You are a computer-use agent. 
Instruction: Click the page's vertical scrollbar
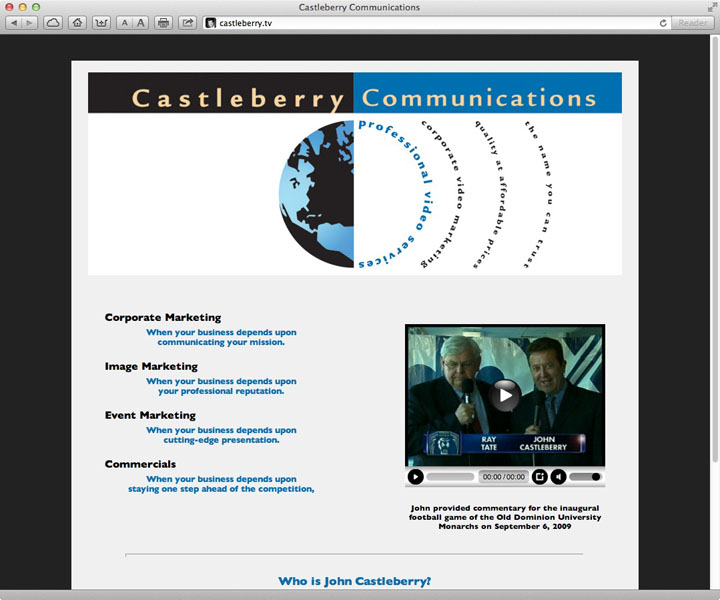pyautogui.click(x=714, y=312)
